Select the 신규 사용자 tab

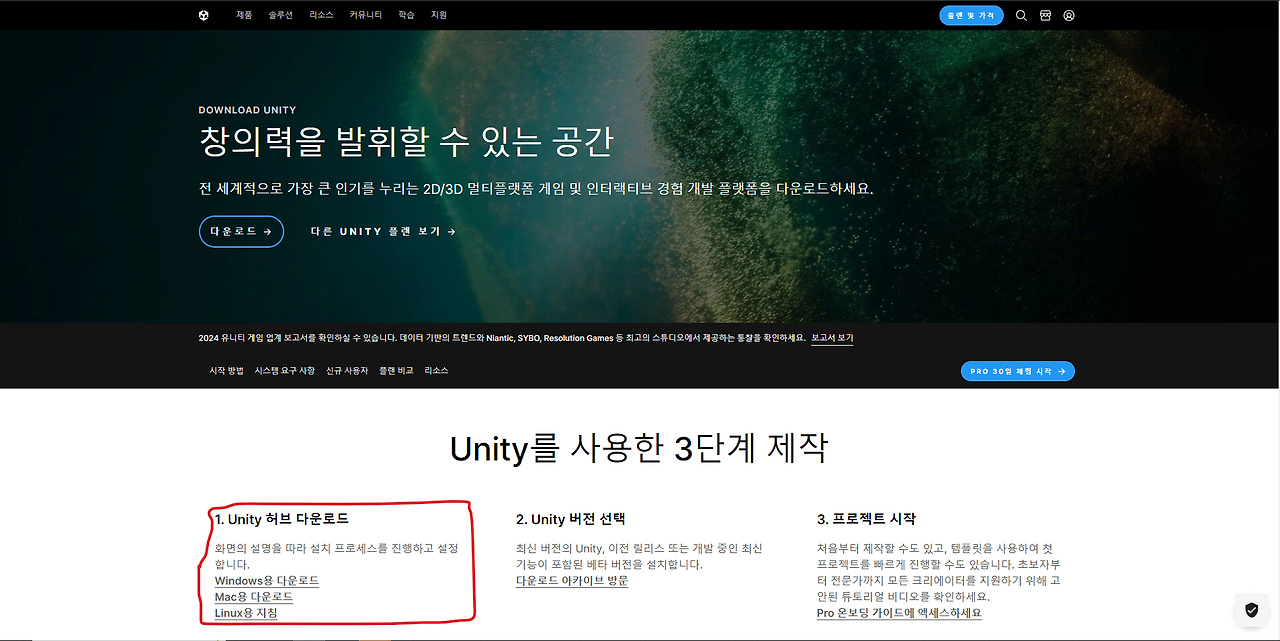347,370
